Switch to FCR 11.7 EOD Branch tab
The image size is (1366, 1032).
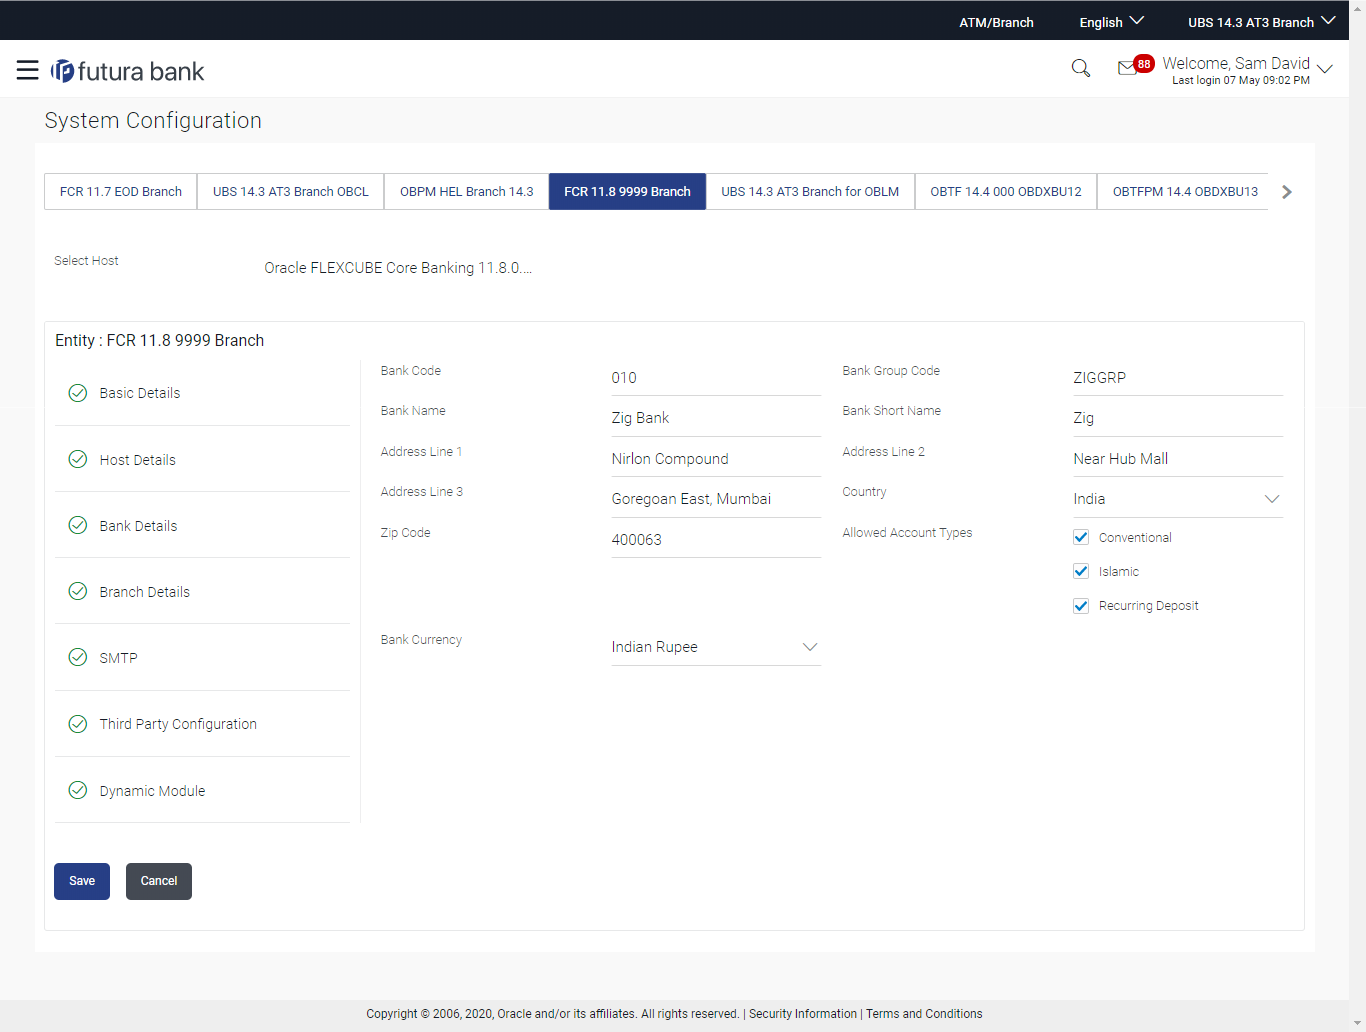[121, 191]
